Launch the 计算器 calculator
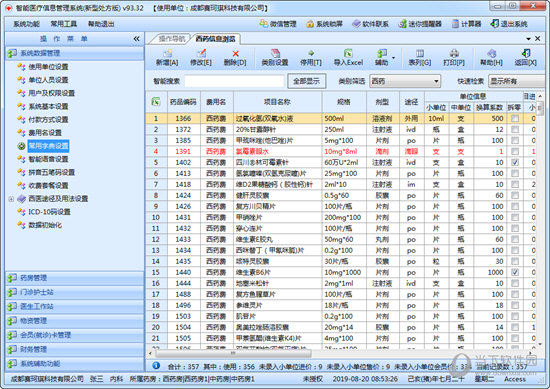Image resolution: width=550 pixels, height=389 pixels. coord(466,24)
